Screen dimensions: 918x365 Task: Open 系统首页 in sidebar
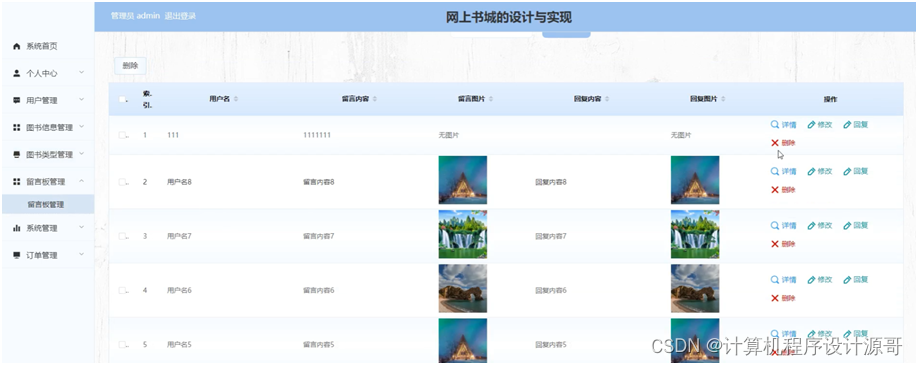pos(48,46)
